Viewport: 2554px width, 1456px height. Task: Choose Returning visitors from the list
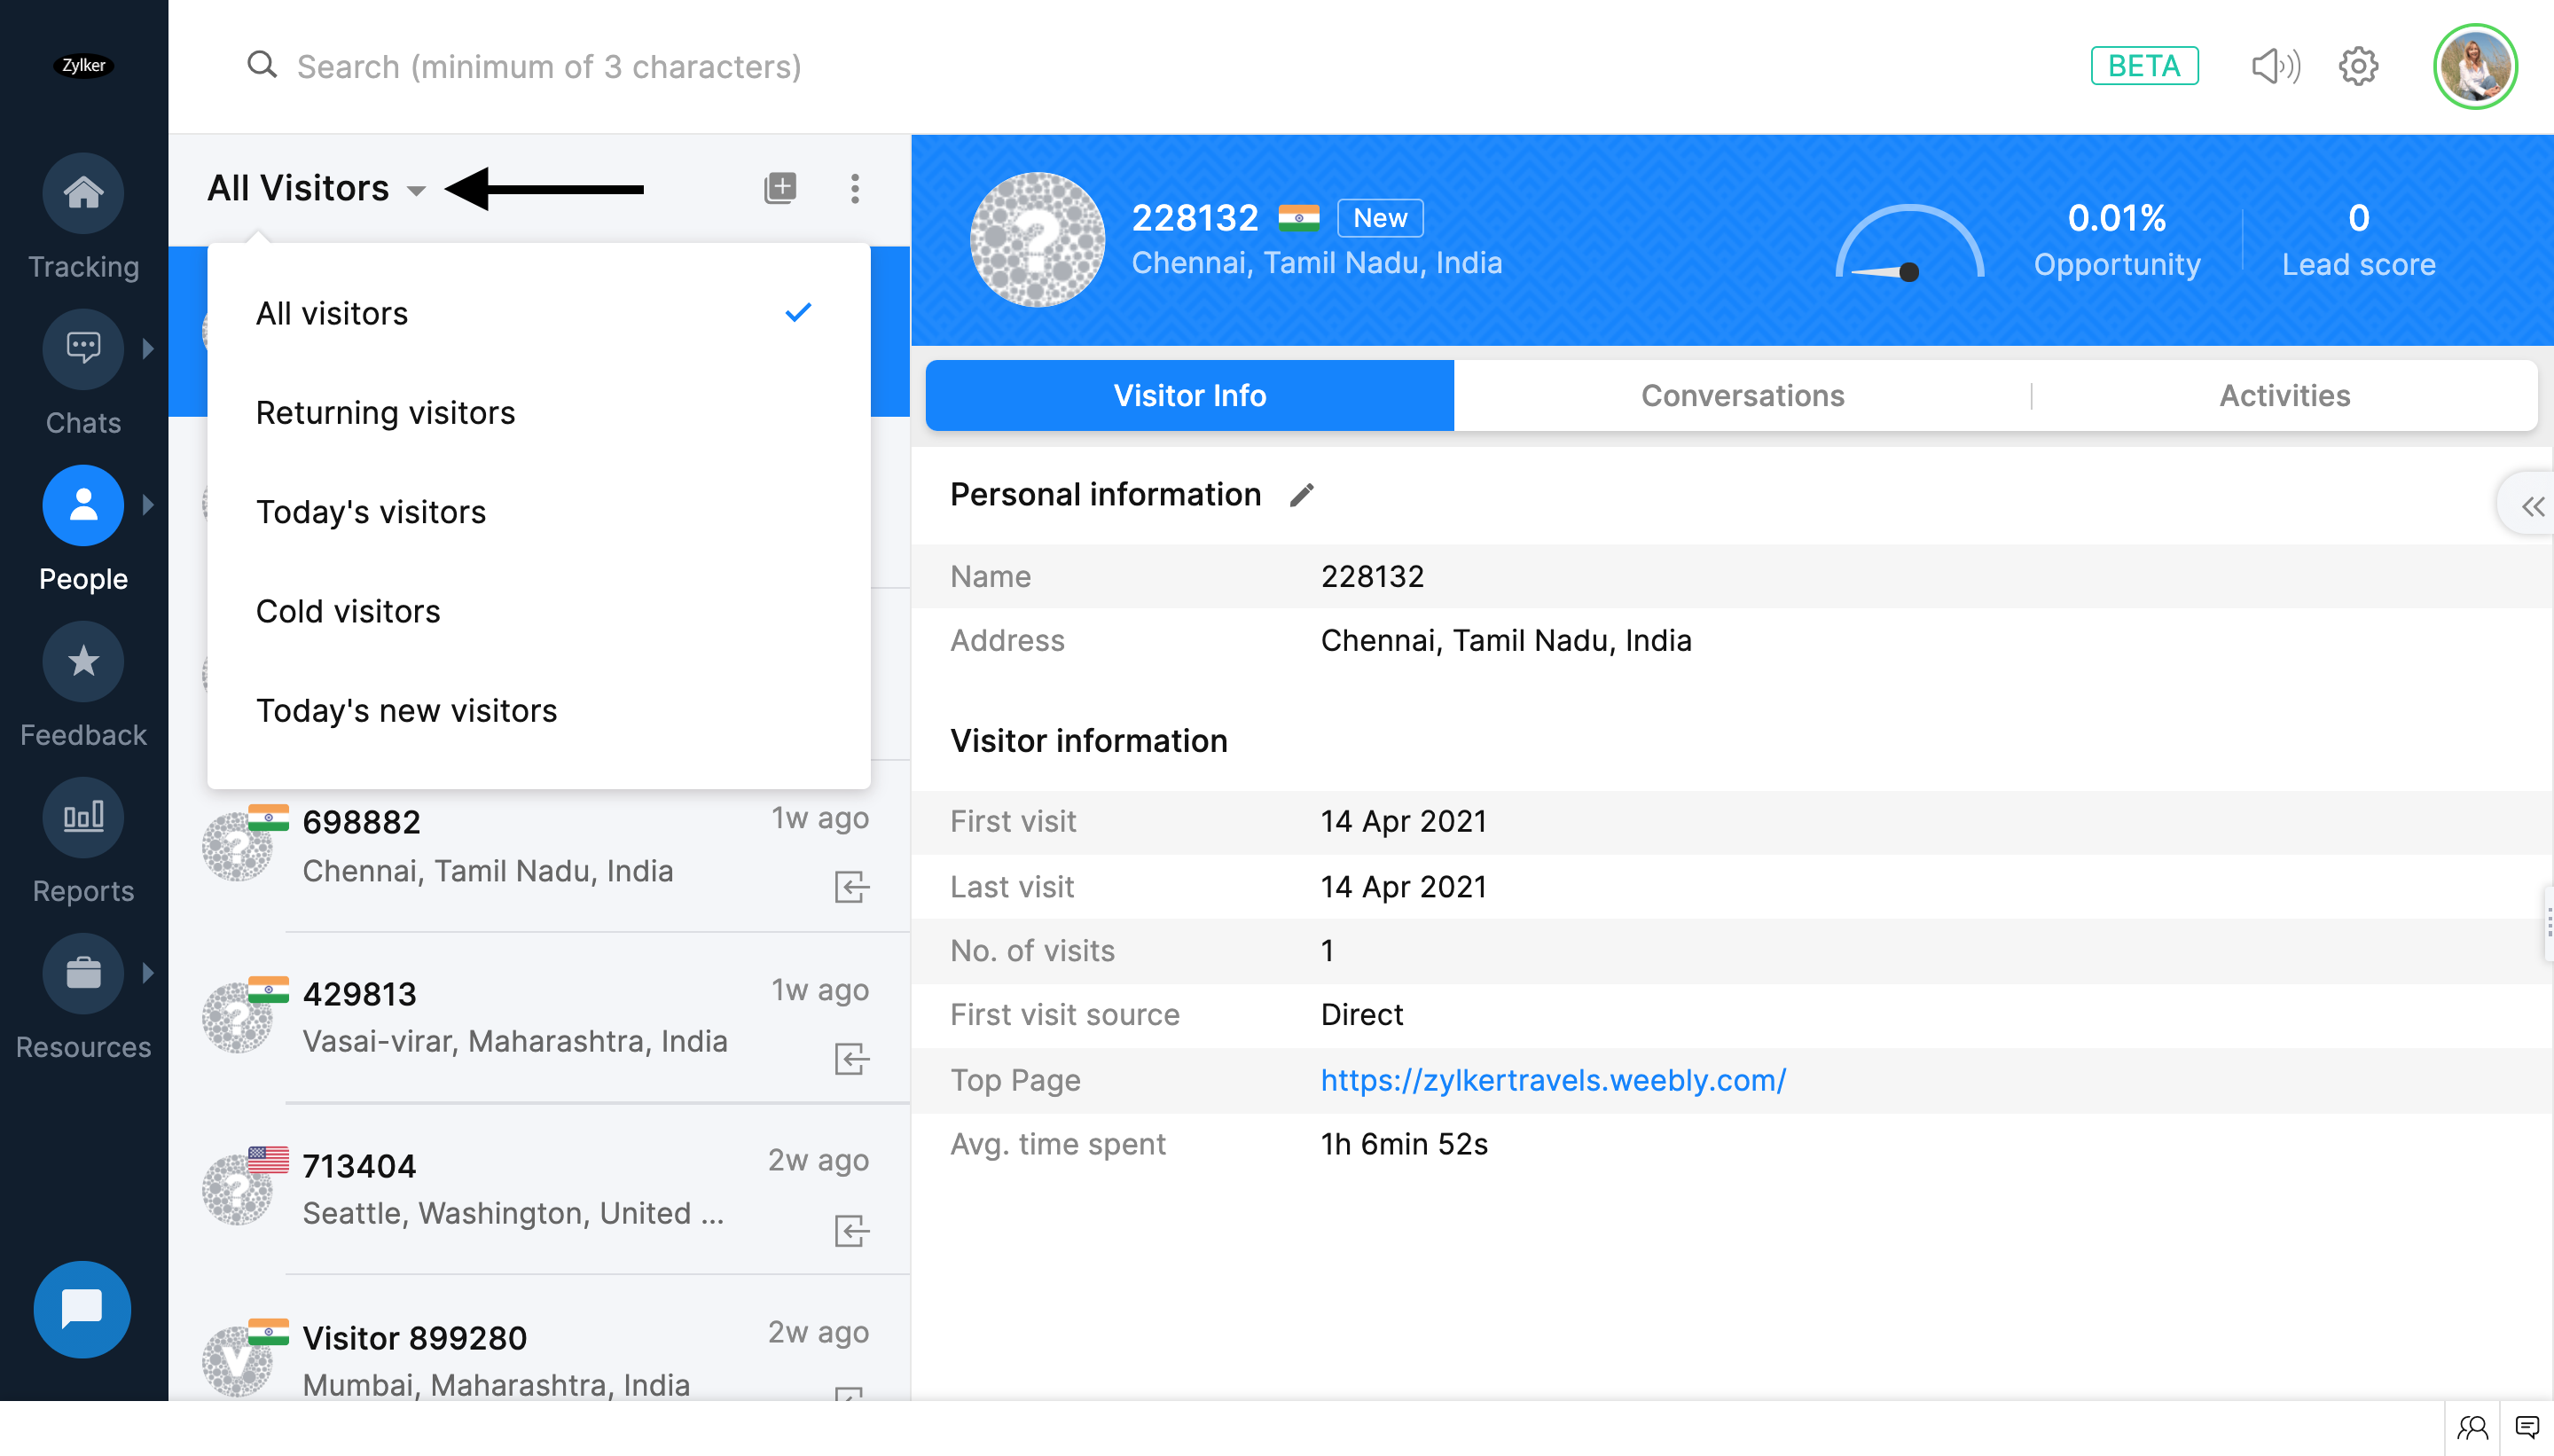pos(385,413)
